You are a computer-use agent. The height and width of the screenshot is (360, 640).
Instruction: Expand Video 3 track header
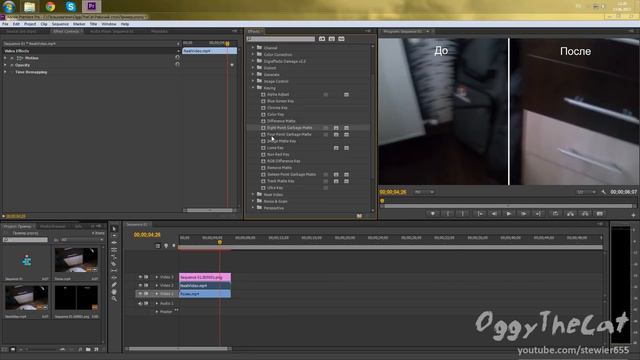pyautogui.click(x=157, y=277)
